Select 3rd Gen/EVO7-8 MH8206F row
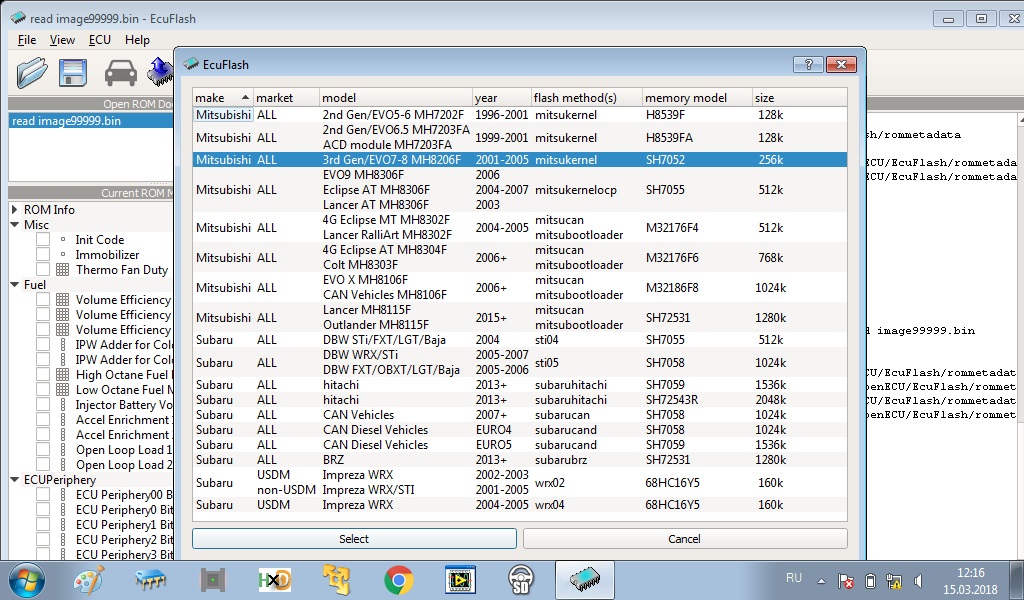Viewport: 1024px width, 600px height. (x=520, y=159)
